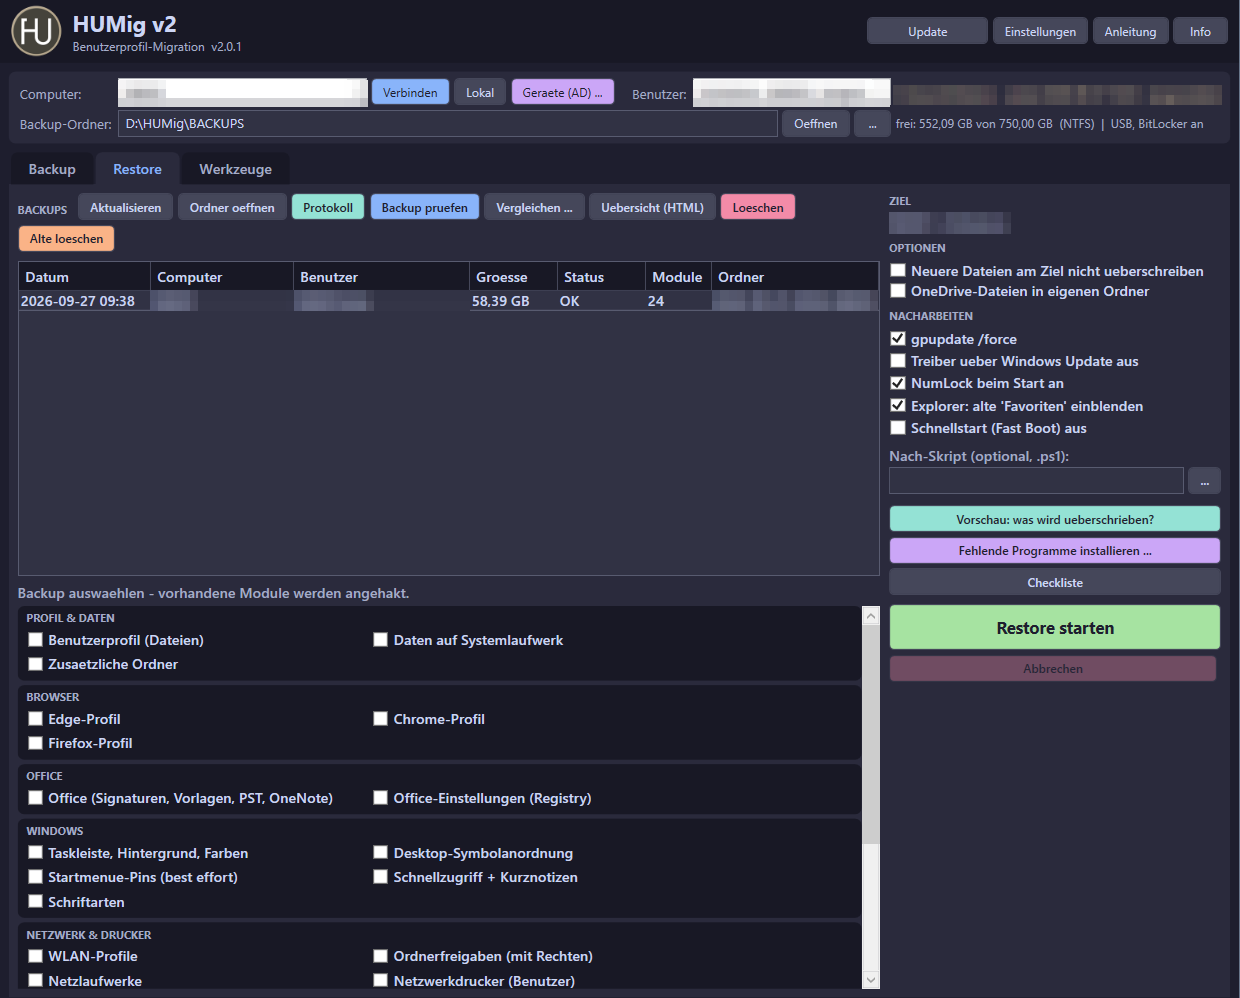Show the Info dialog
Screen dimensions: 1240x998
pos(1200,32)
